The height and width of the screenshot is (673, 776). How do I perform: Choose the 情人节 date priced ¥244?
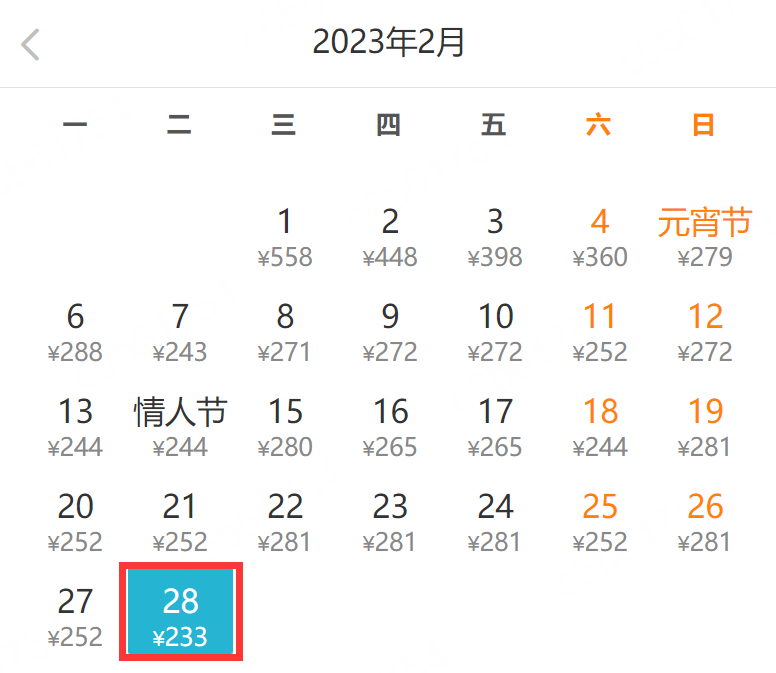(180, 428)
